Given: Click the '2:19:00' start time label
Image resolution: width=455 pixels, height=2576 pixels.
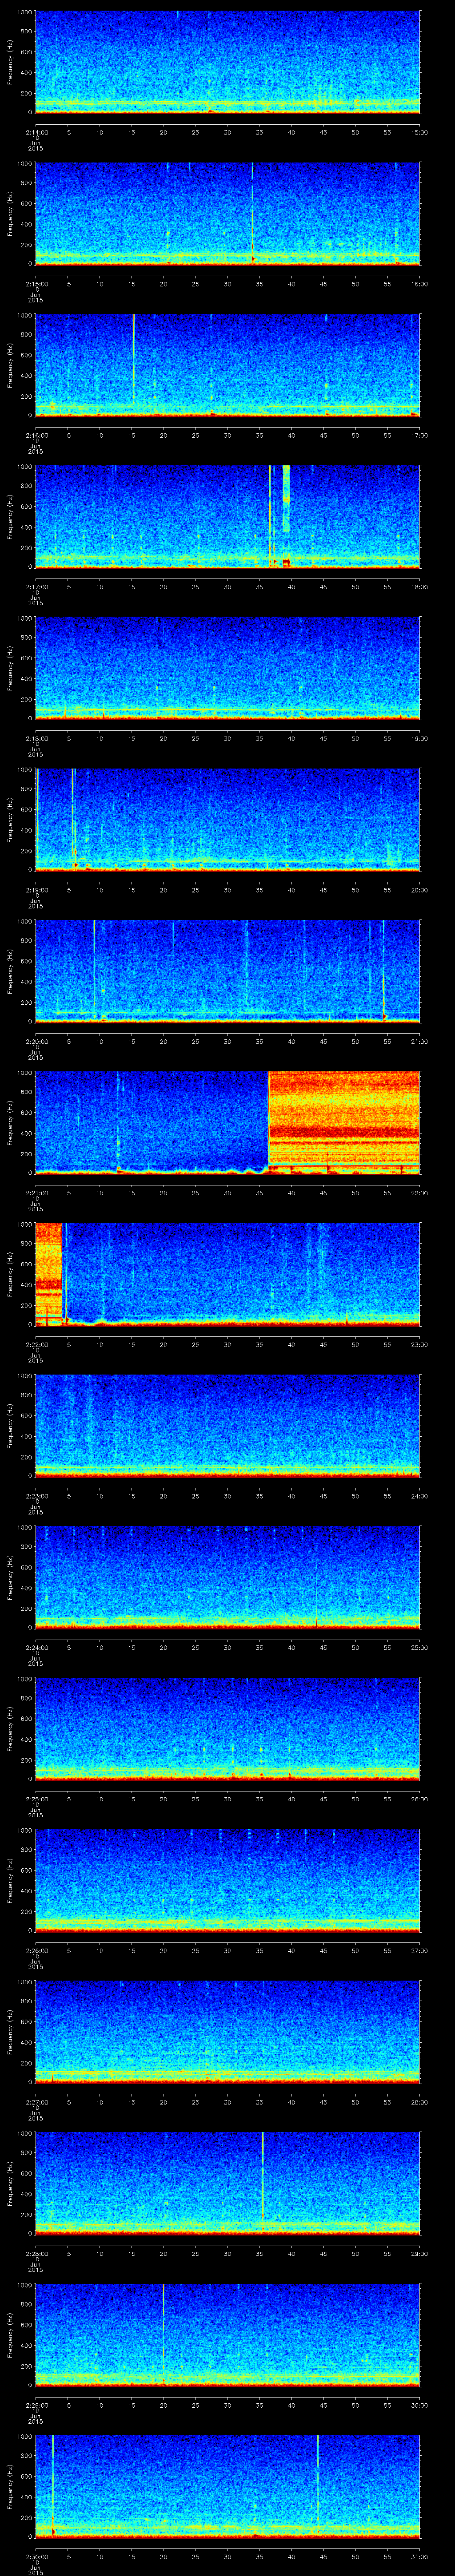Looking at the screenshot, I should [x=36, y=890].
